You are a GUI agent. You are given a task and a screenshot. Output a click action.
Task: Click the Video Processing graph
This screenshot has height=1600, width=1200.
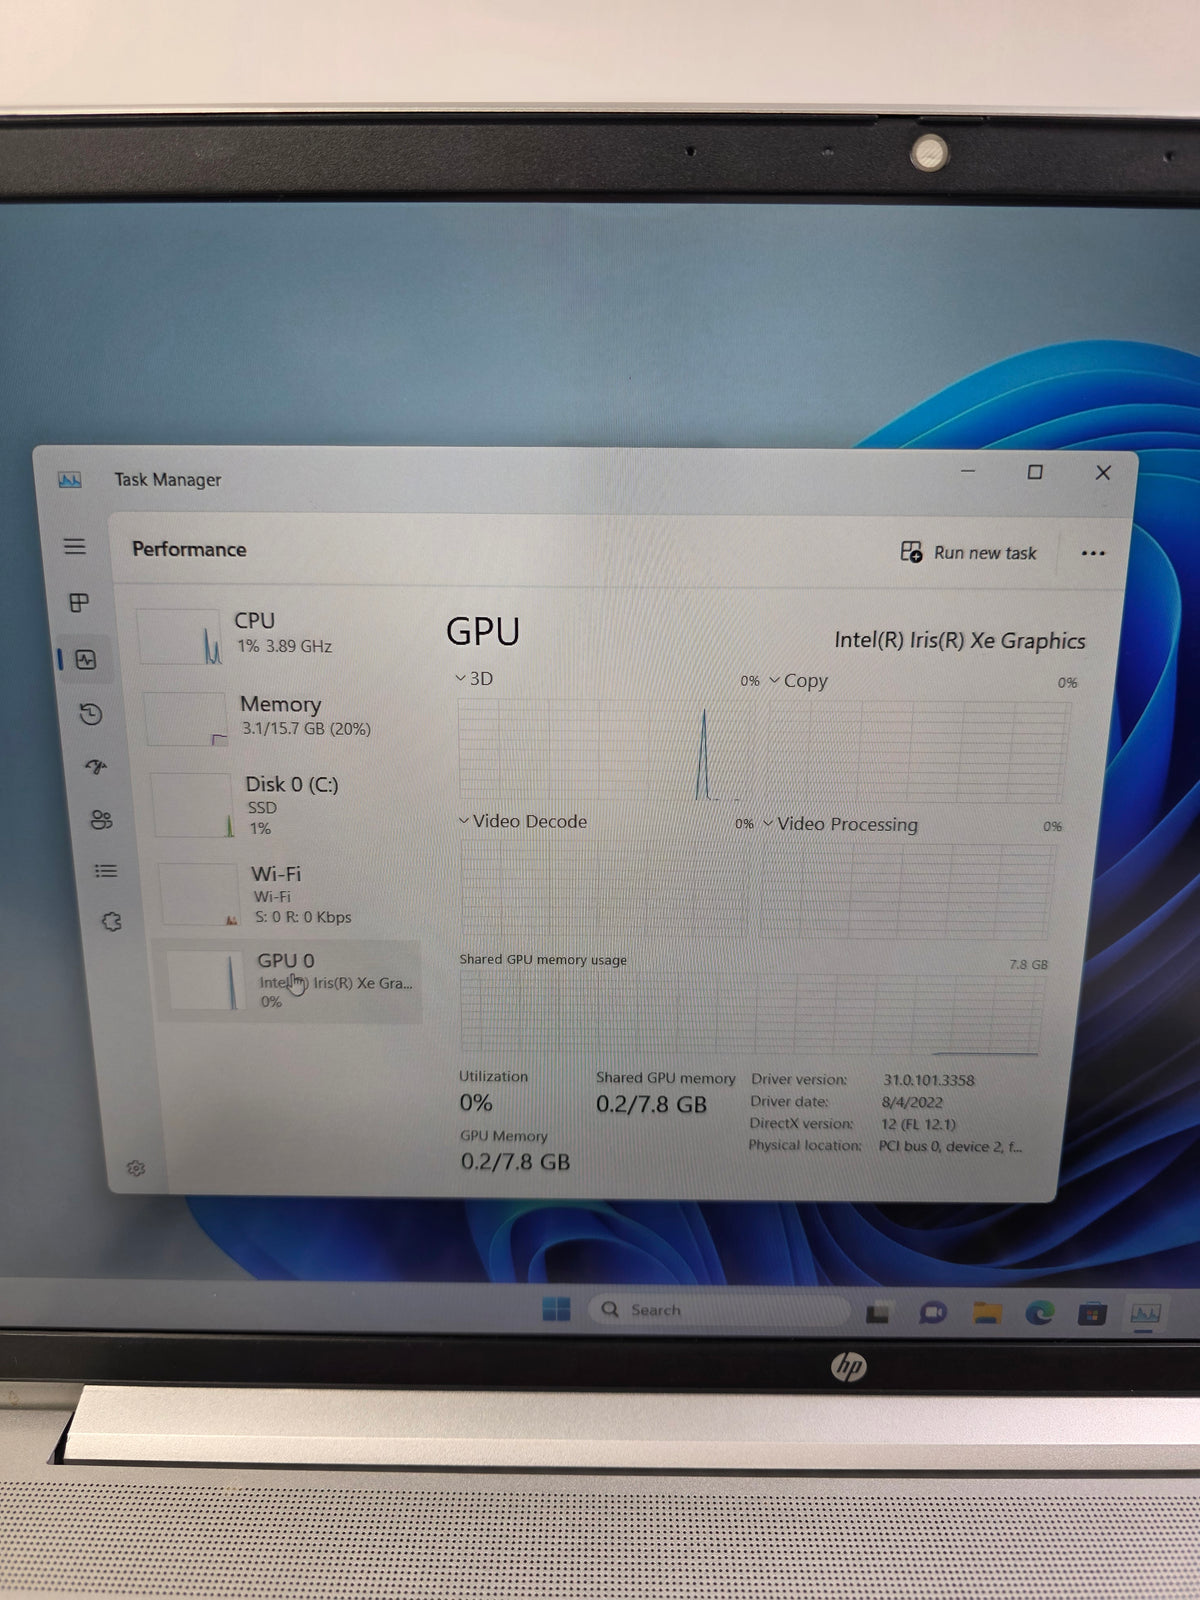(x=906, y=891)
